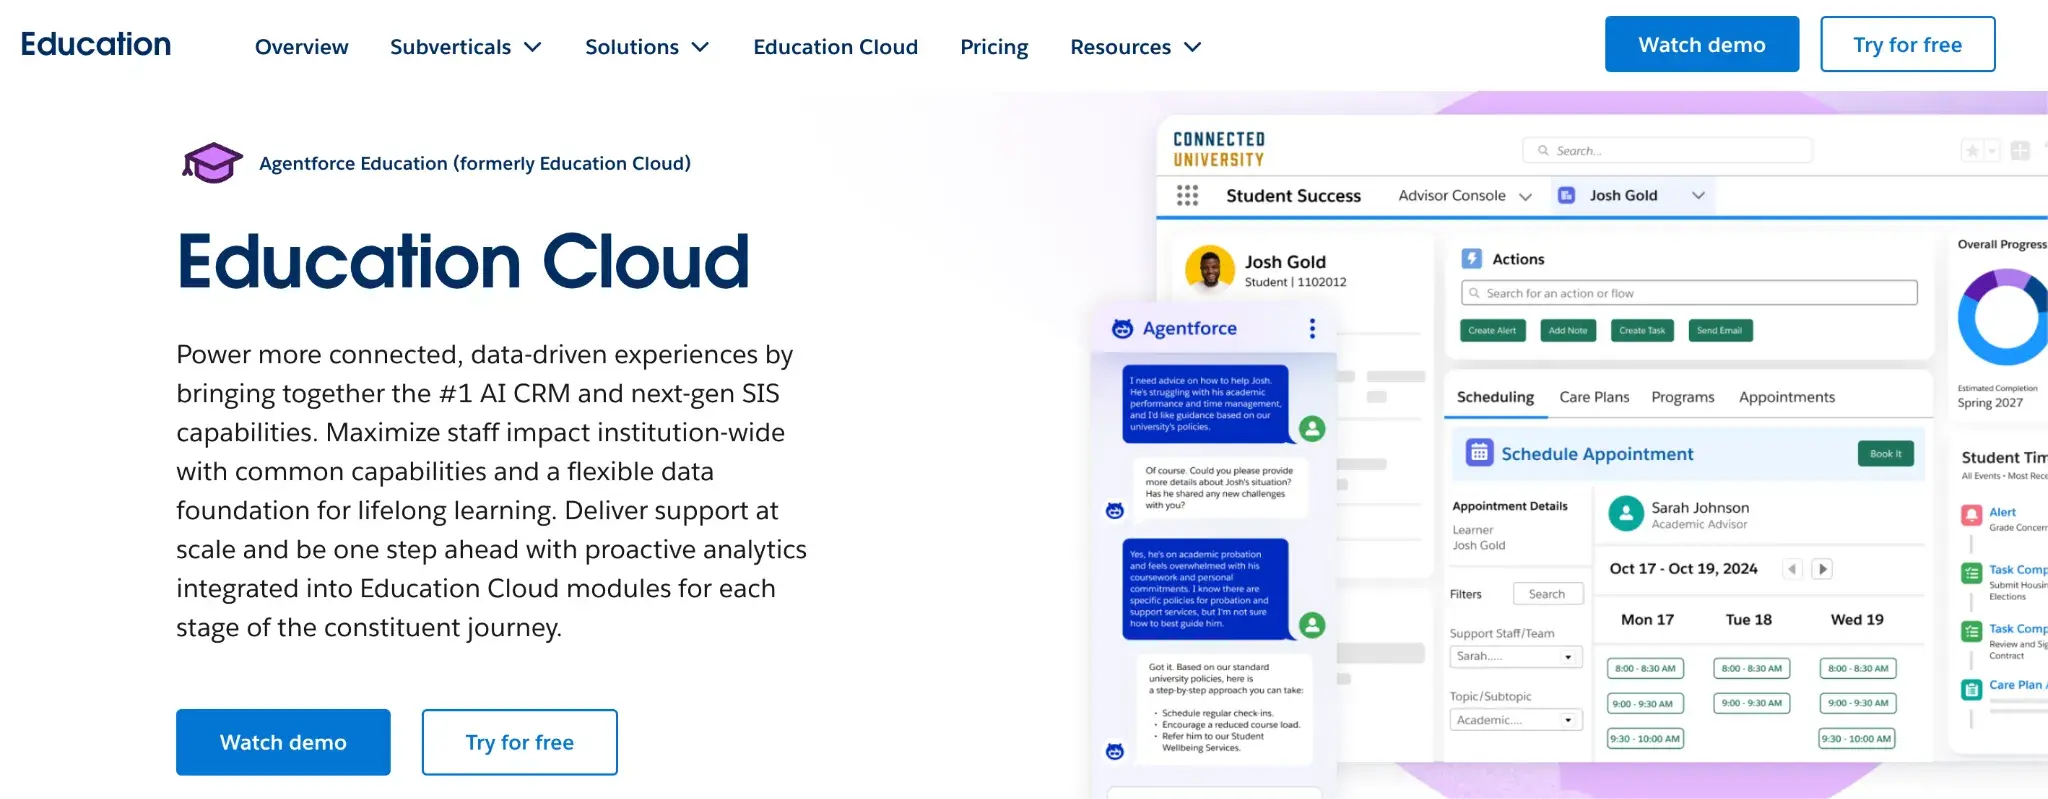Image resolution: width=2048 pixels, height=799 pixels.
Task: Click the user avatar beside first chat message
Action: 1312,429
